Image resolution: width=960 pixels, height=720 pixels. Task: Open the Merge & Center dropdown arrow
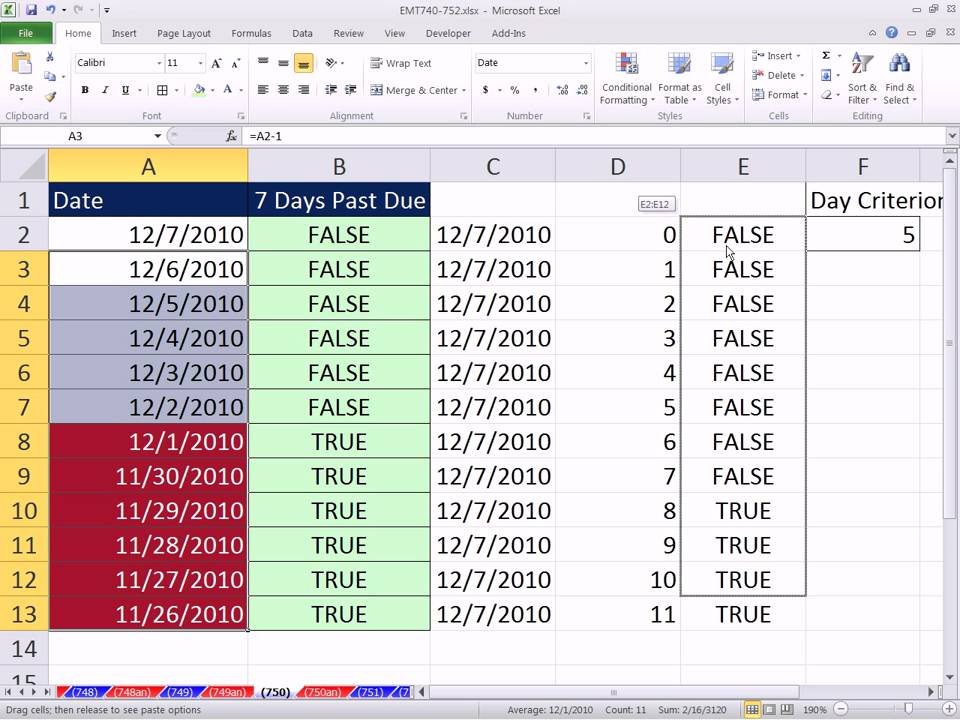pyautogui.click(x=464, y=91)
